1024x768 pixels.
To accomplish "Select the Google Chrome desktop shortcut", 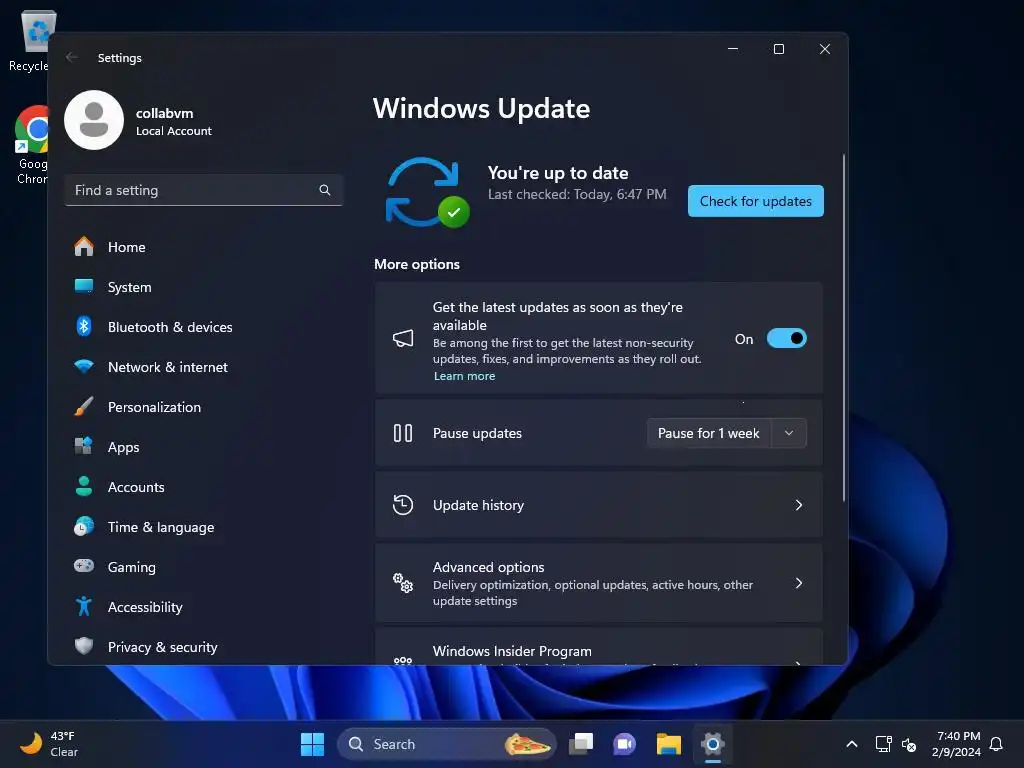I will click(32, 144).
